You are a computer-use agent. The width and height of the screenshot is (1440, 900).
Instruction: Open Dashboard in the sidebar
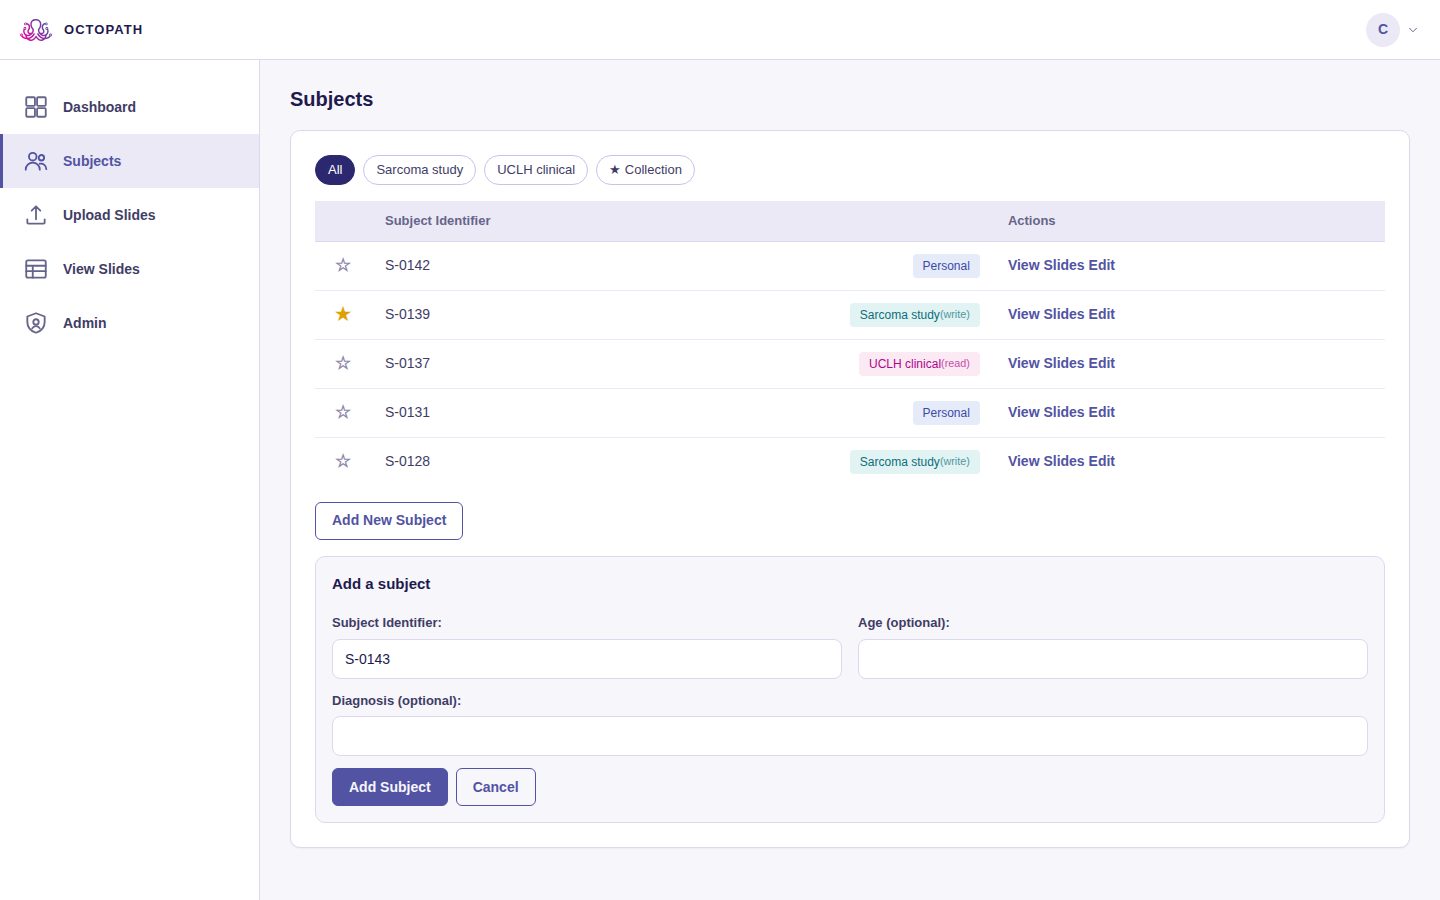point(130,107)
